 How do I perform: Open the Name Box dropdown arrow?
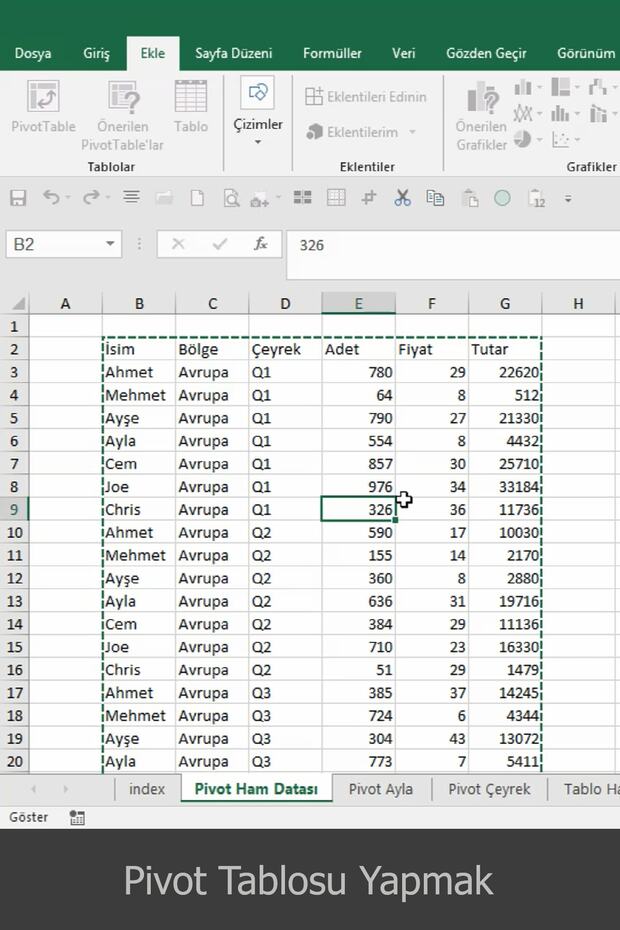pos(110,244)
